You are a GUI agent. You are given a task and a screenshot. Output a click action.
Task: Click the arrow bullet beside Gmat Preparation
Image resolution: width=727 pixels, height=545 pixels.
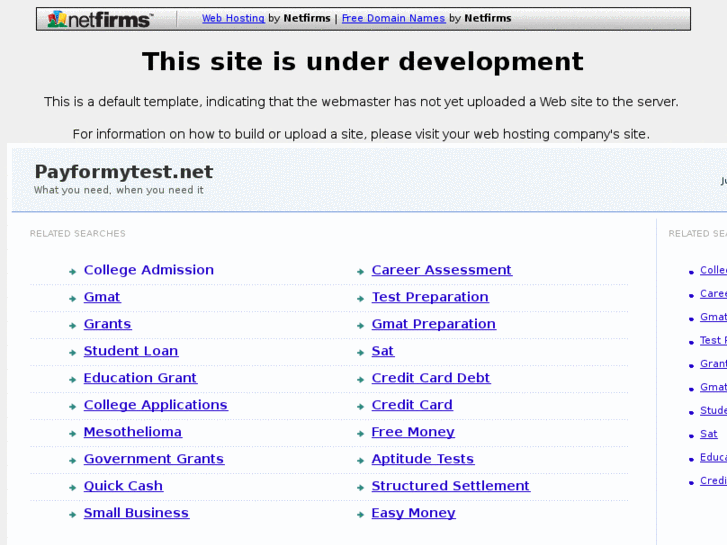[360, 326]
